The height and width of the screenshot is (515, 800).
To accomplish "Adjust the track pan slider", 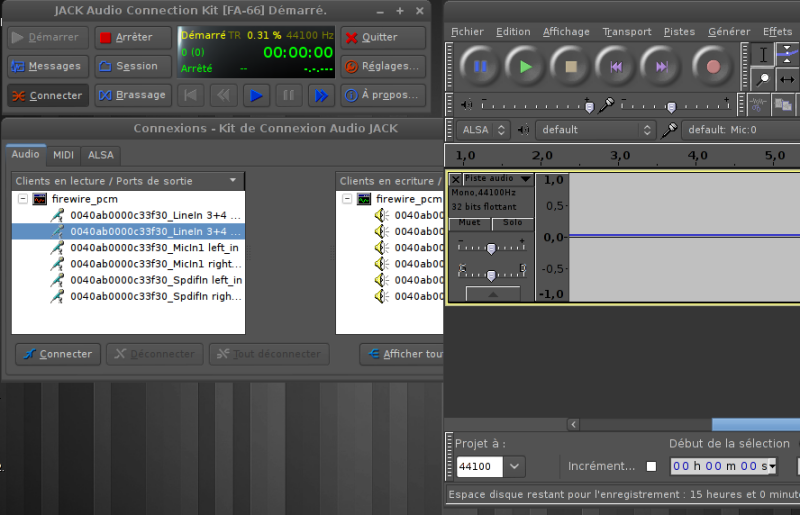I will (x=491, y=274).
